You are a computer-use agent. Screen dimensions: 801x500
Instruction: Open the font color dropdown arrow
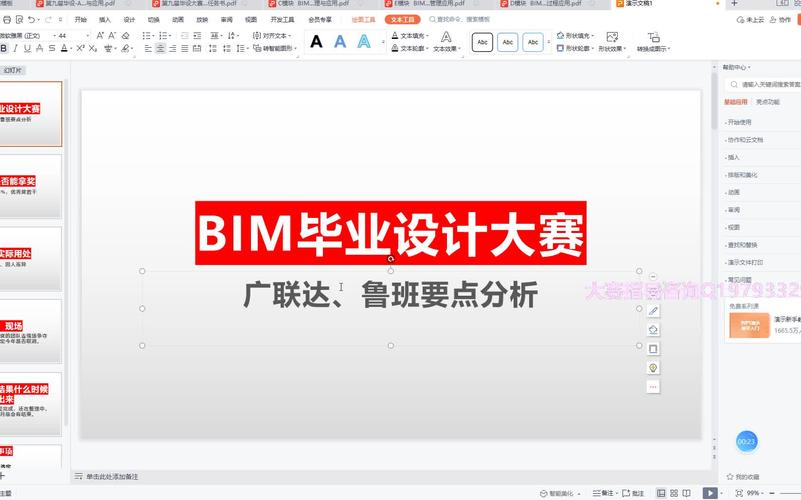[70, 49]
